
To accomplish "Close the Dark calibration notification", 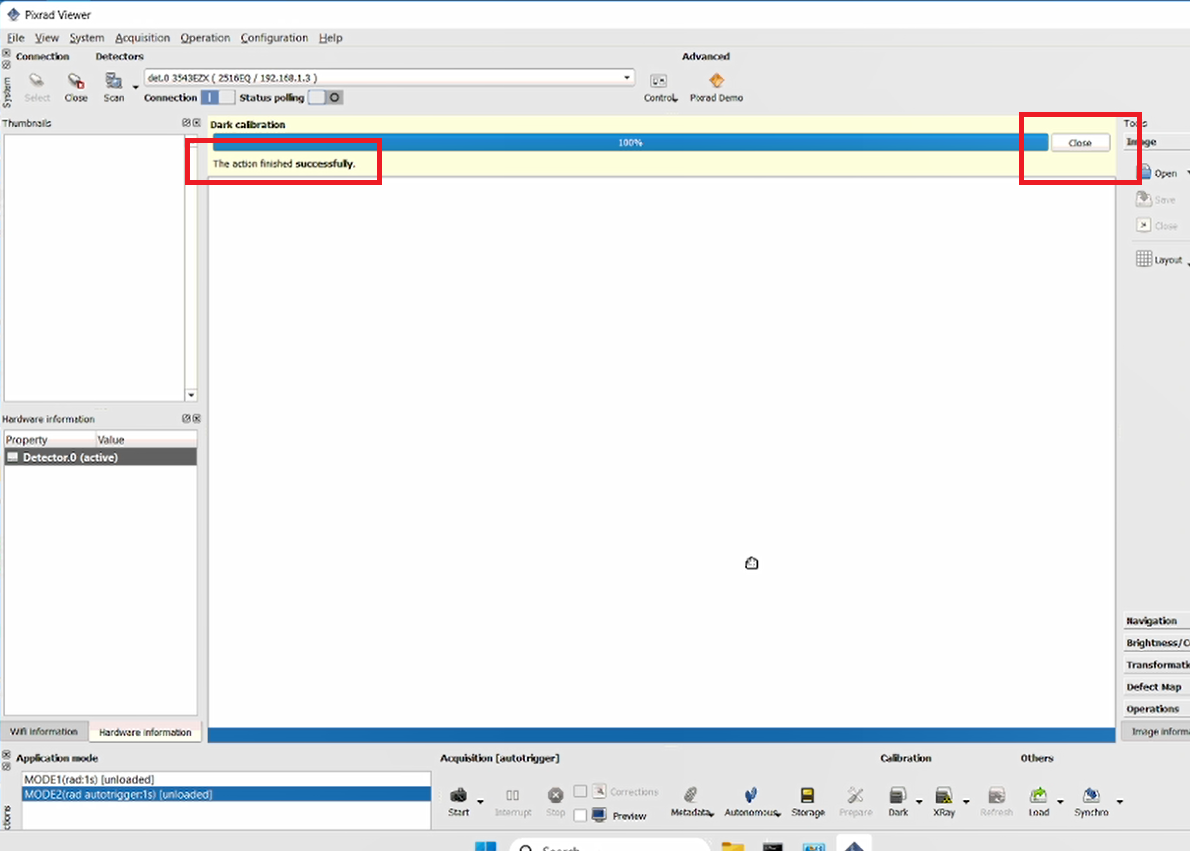I will tap(1079, 143).
